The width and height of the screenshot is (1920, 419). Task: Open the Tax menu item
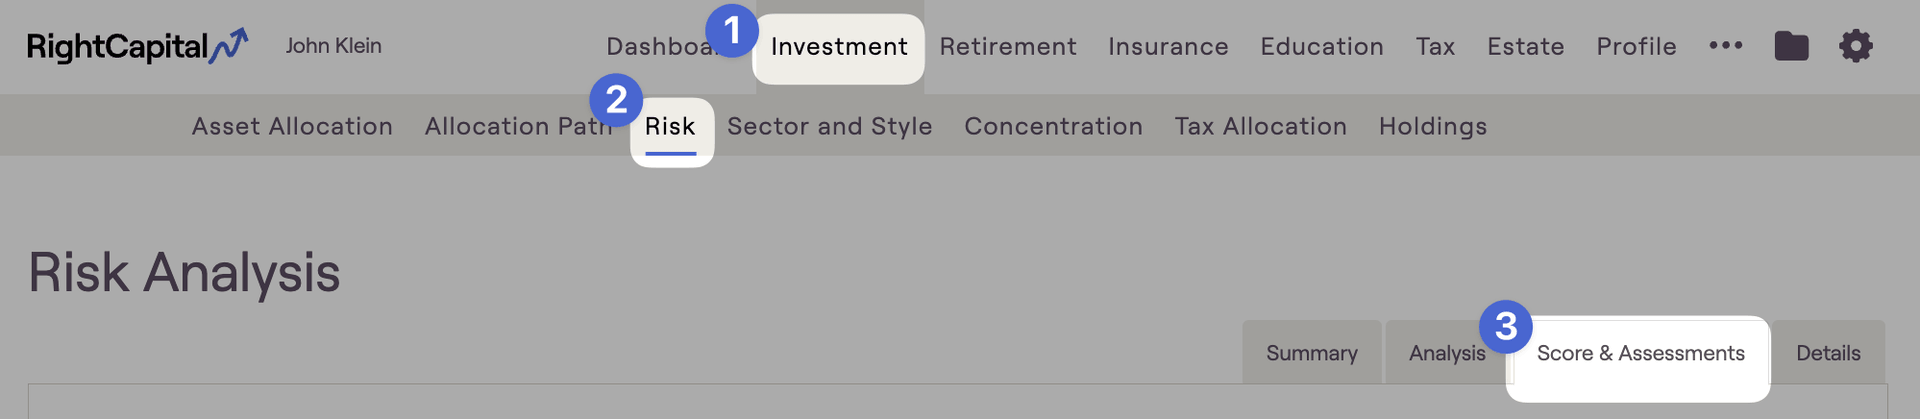1435,47
